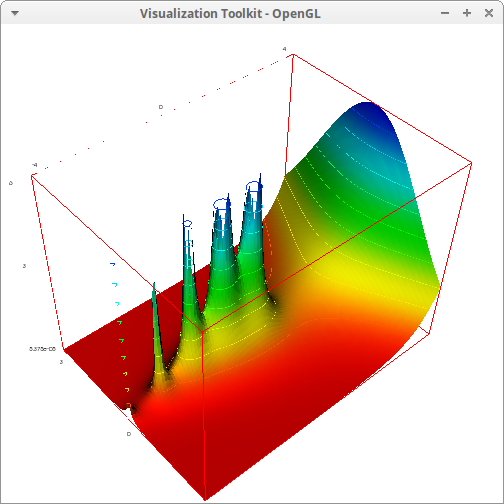Minimize the Visualization Toolkit window

445,13
